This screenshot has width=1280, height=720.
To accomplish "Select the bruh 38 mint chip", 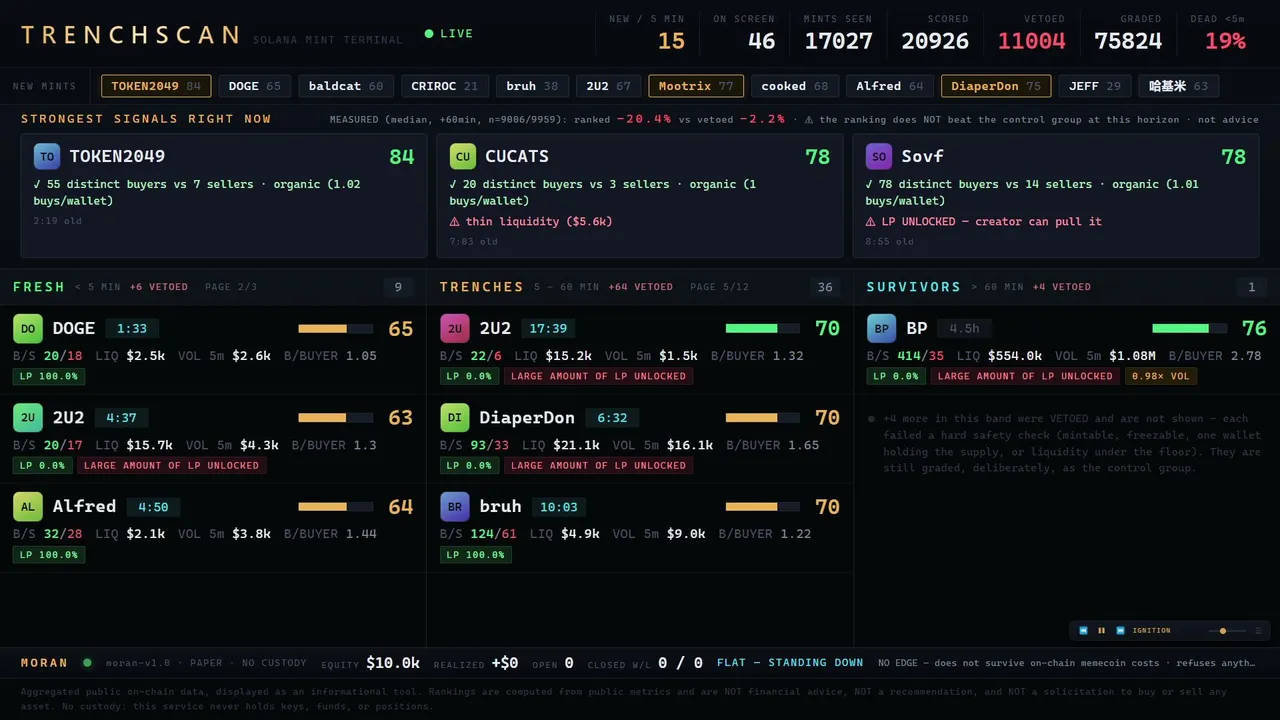I will point(532,86).
